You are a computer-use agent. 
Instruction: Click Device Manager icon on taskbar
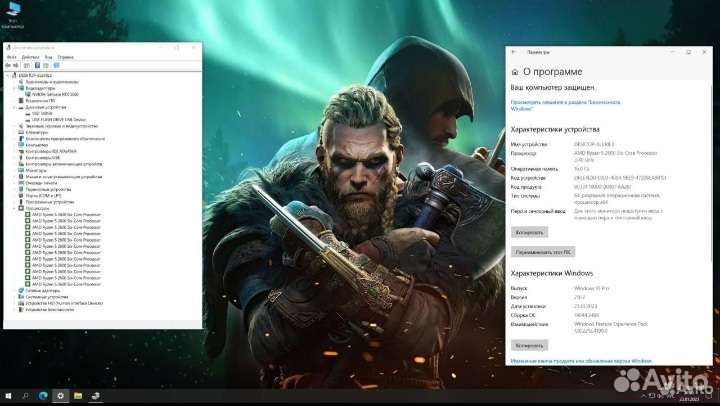(x=96, y=396)
